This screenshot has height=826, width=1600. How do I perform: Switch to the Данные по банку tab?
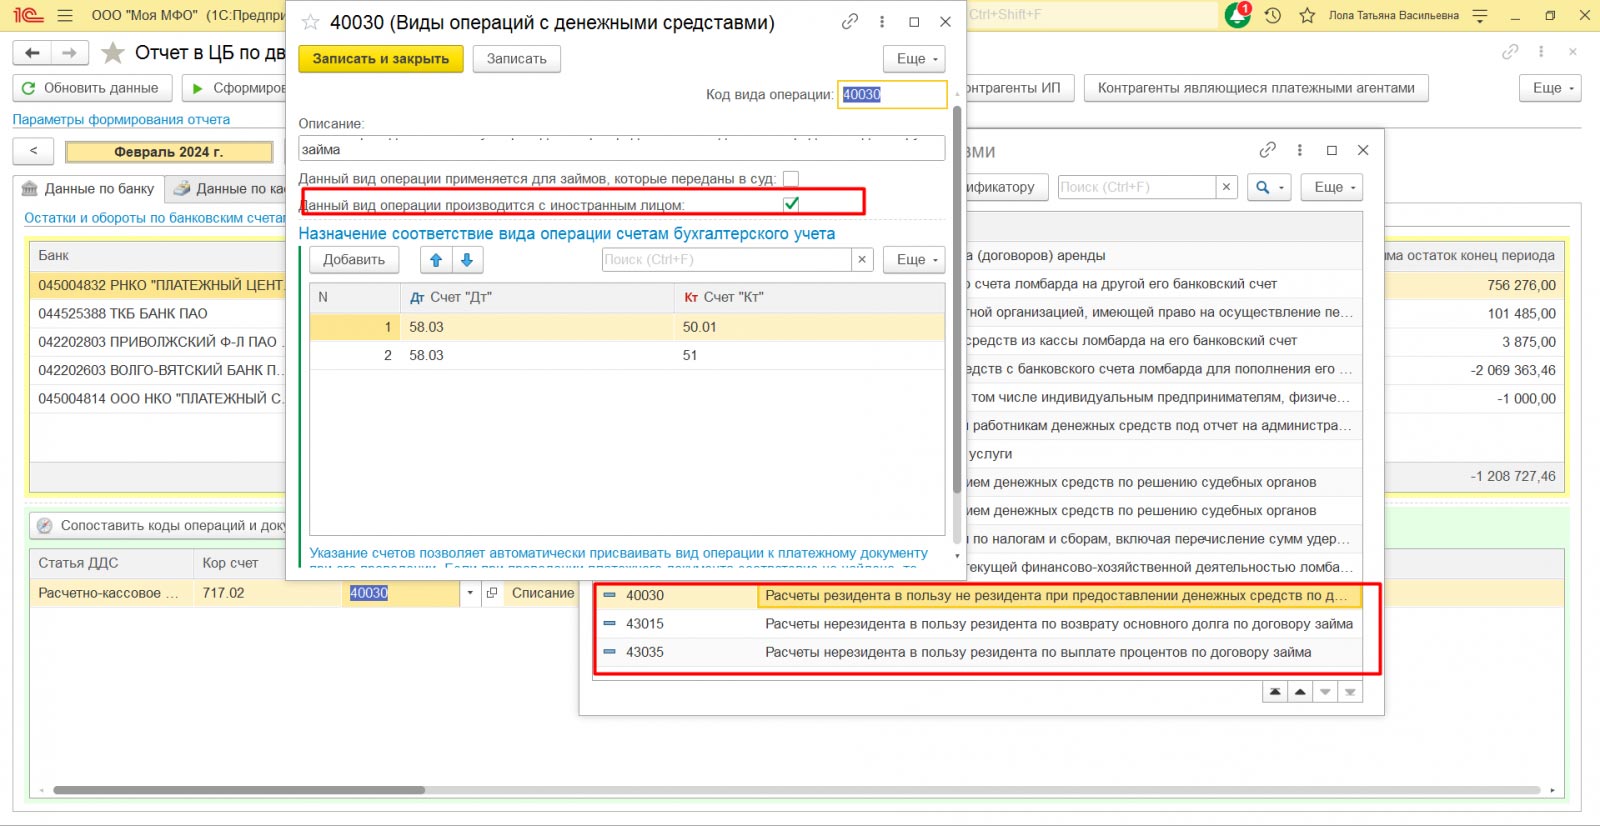pyautogui.click(x=89, y=189)
